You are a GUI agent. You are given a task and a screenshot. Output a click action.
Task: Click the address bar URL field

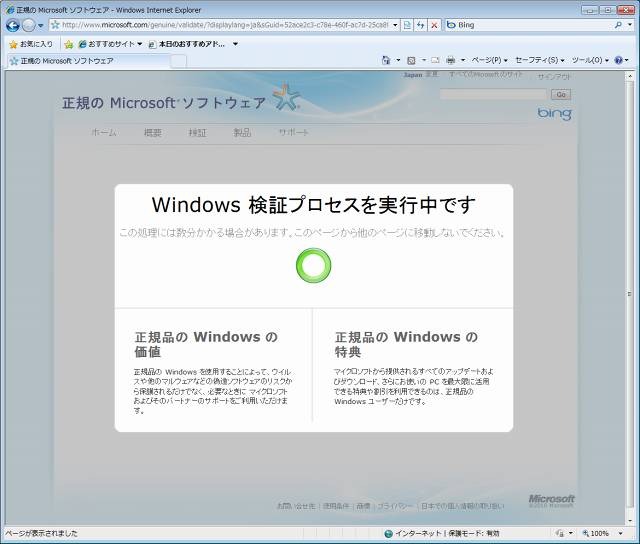pos(224,25)
